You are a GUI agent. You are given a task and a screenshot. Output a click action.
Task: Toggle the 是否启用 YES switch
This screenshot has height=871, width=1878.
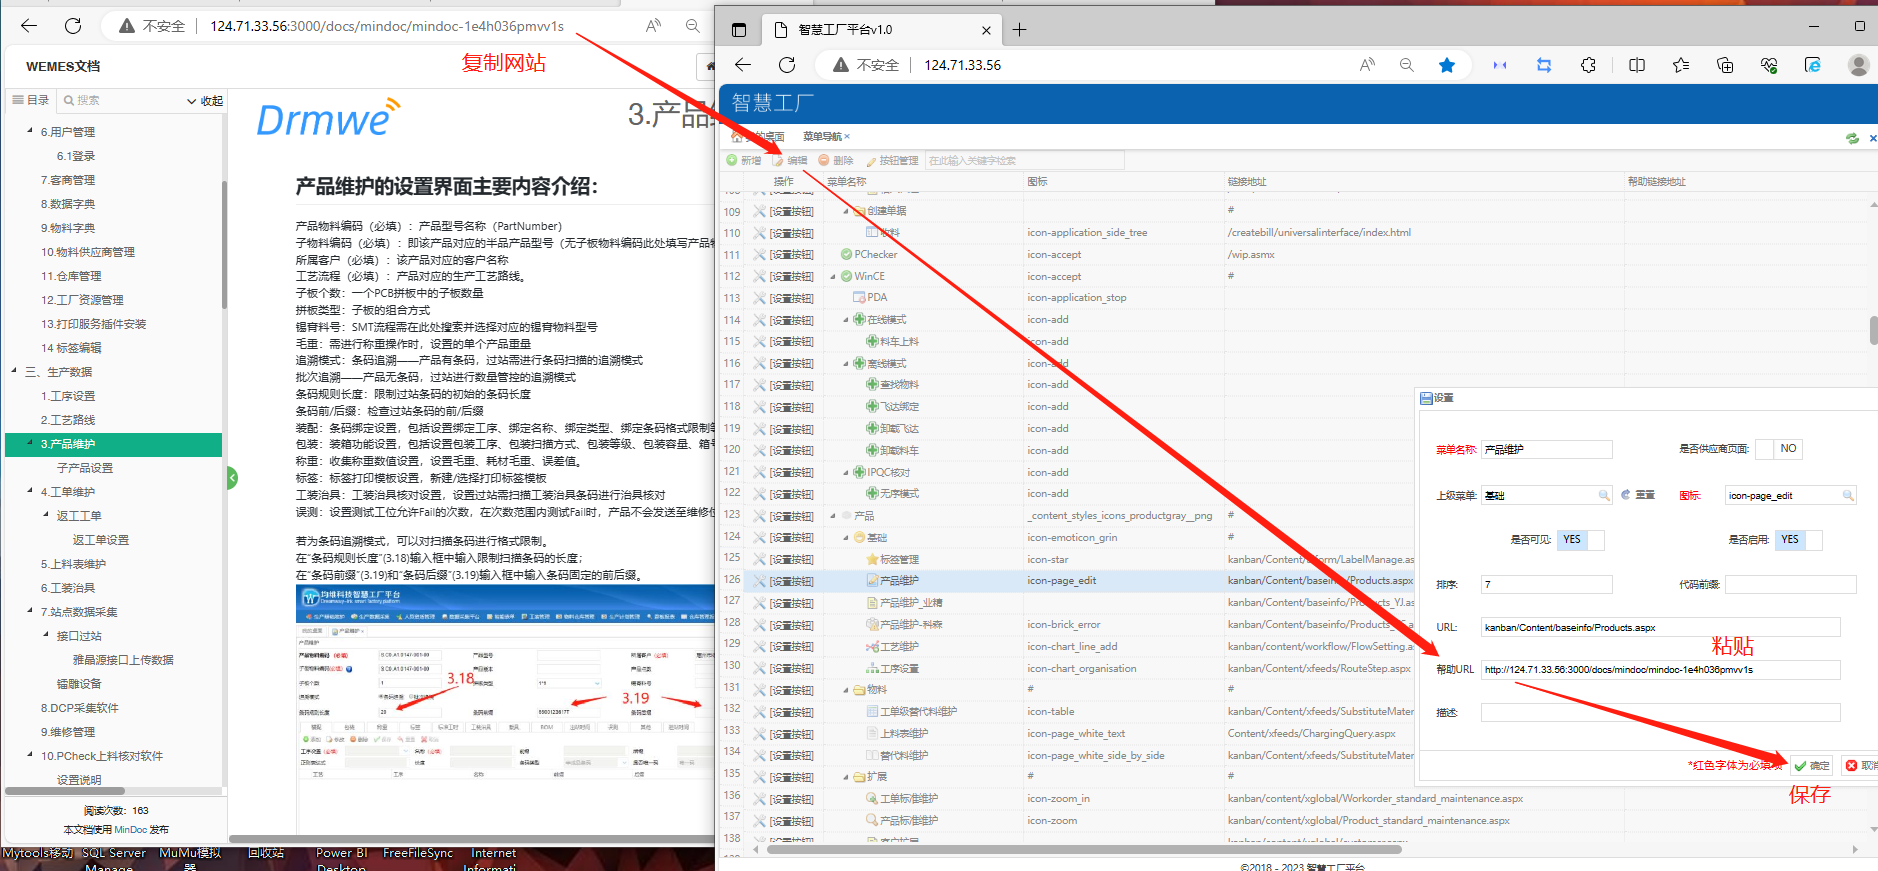pyautogui.click(x=1798, y=540)
